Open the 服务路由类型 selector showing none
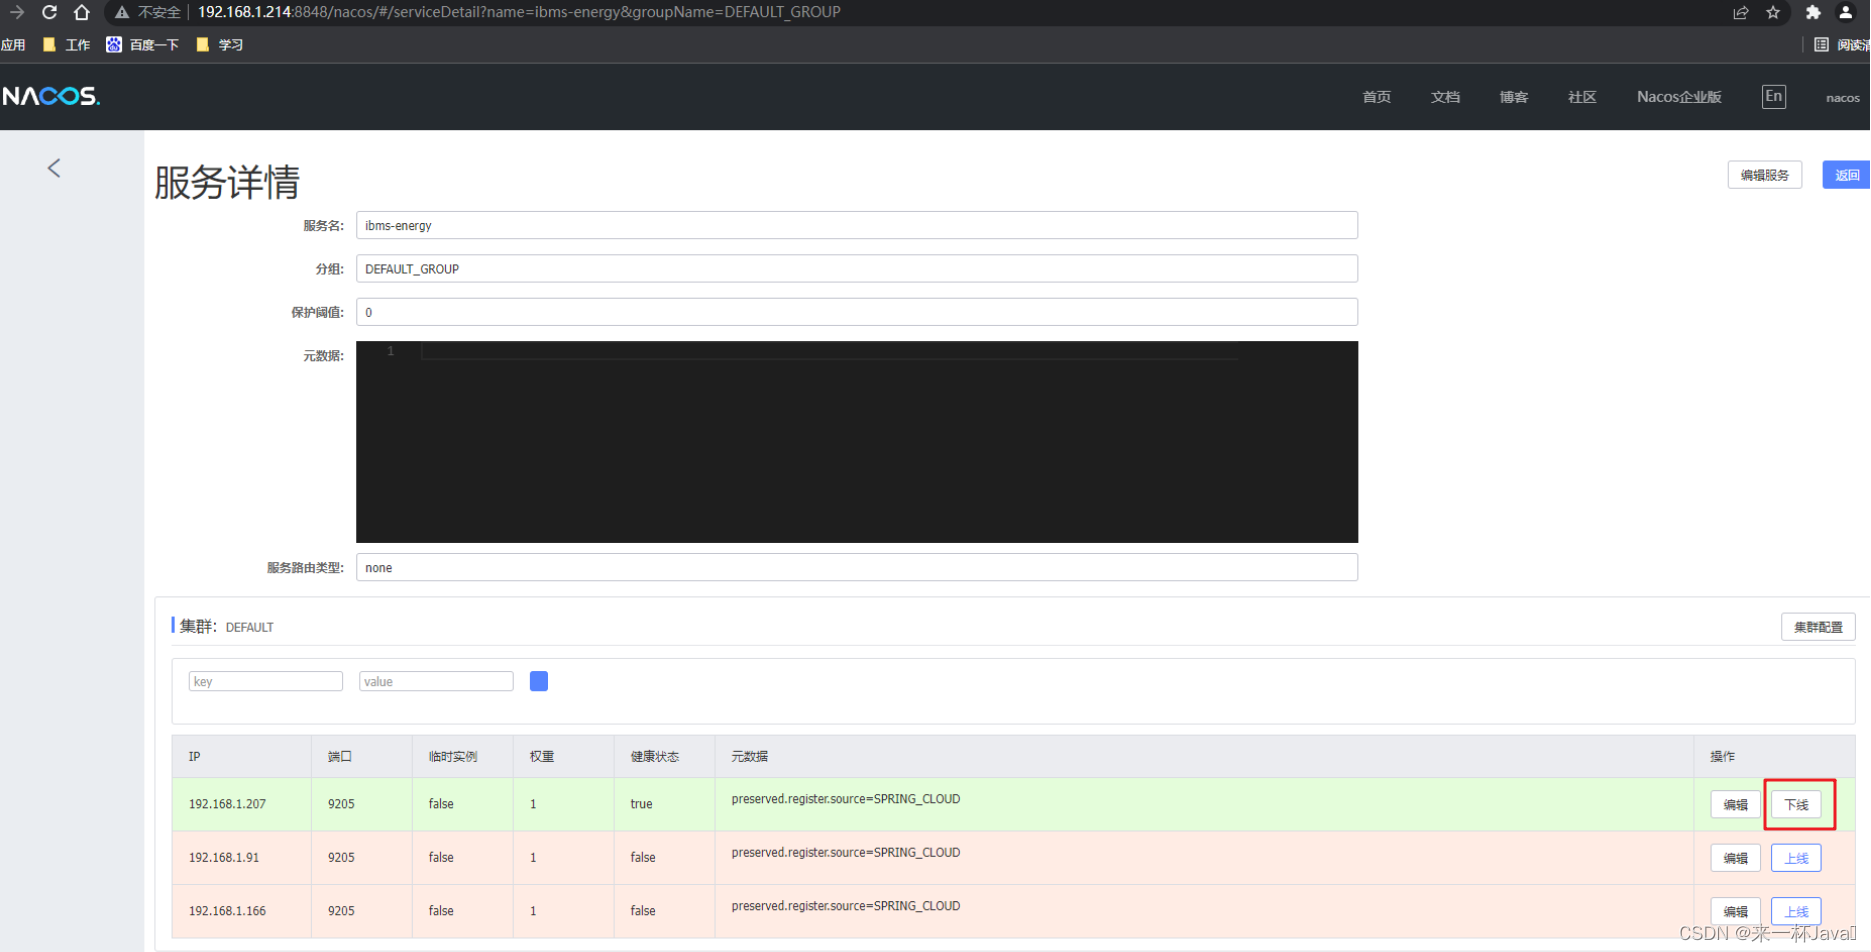The image size is (1871, 952). tap(857, 567)
